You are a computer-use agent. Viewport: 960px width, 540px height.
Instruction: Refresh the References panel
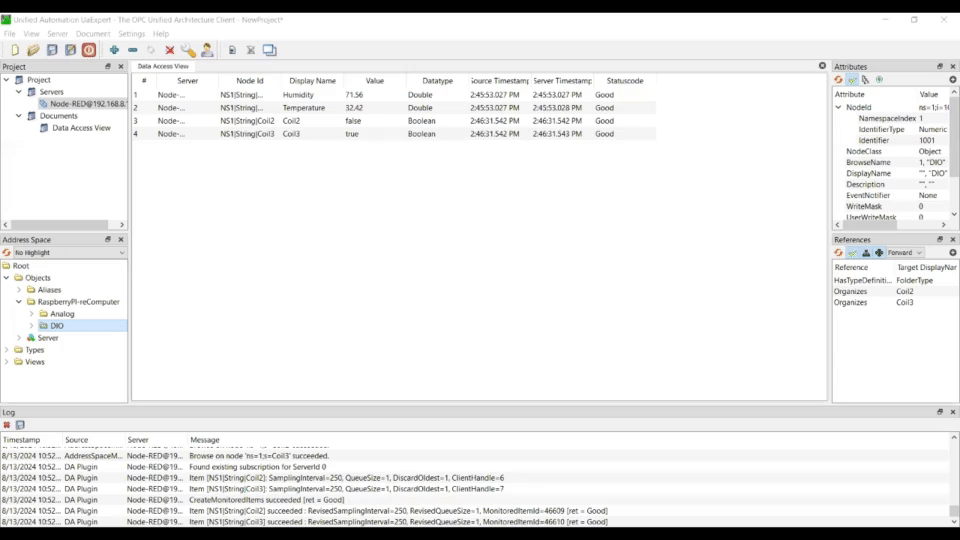[838, 253]
